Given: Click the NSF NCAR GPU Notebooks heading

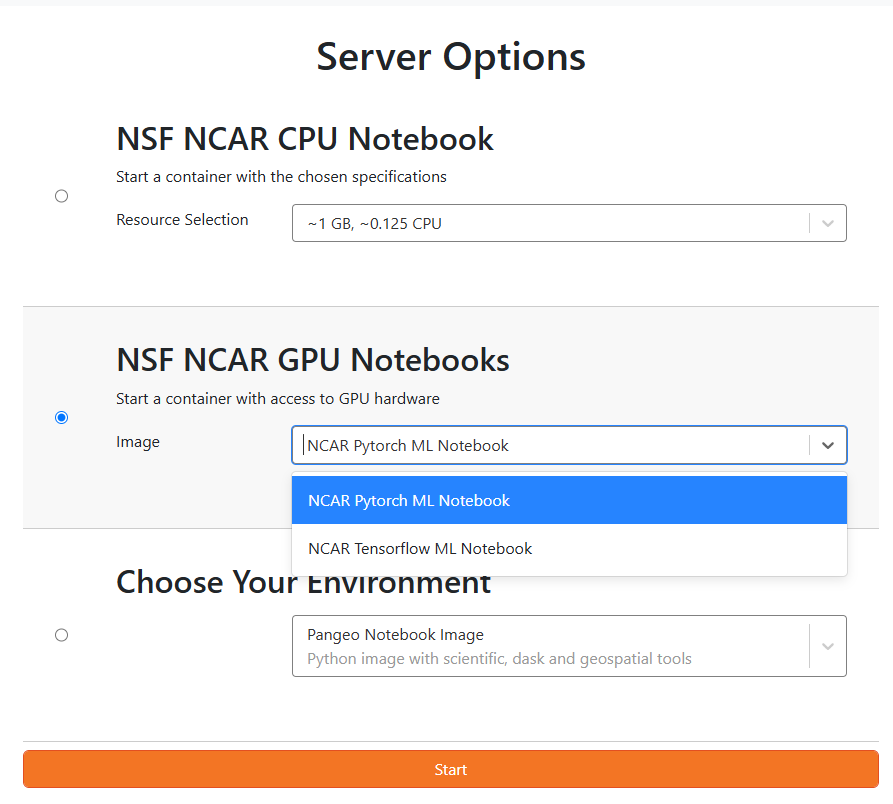Looking at the screenshot, I should (x=313, y=360).
